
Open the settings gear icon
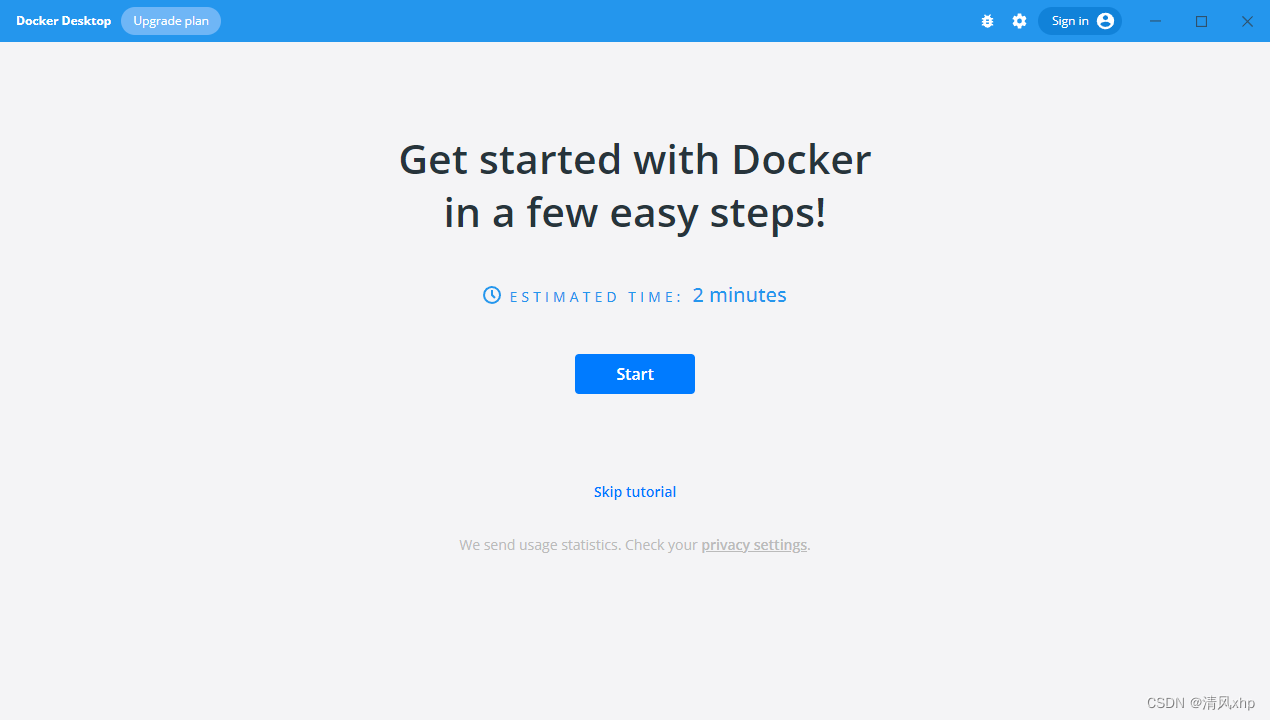tap(1019, 21)
